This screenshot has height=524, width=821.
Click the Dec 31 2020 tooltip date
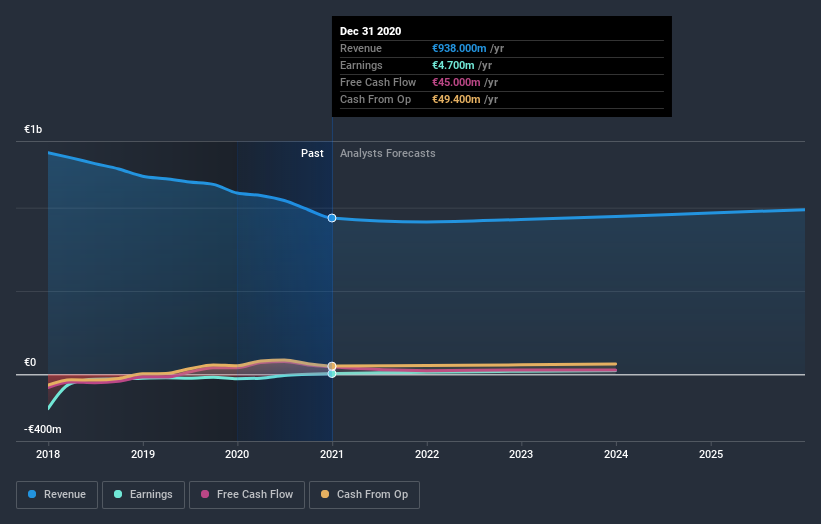pyautogui.click(x=370, y=31)
